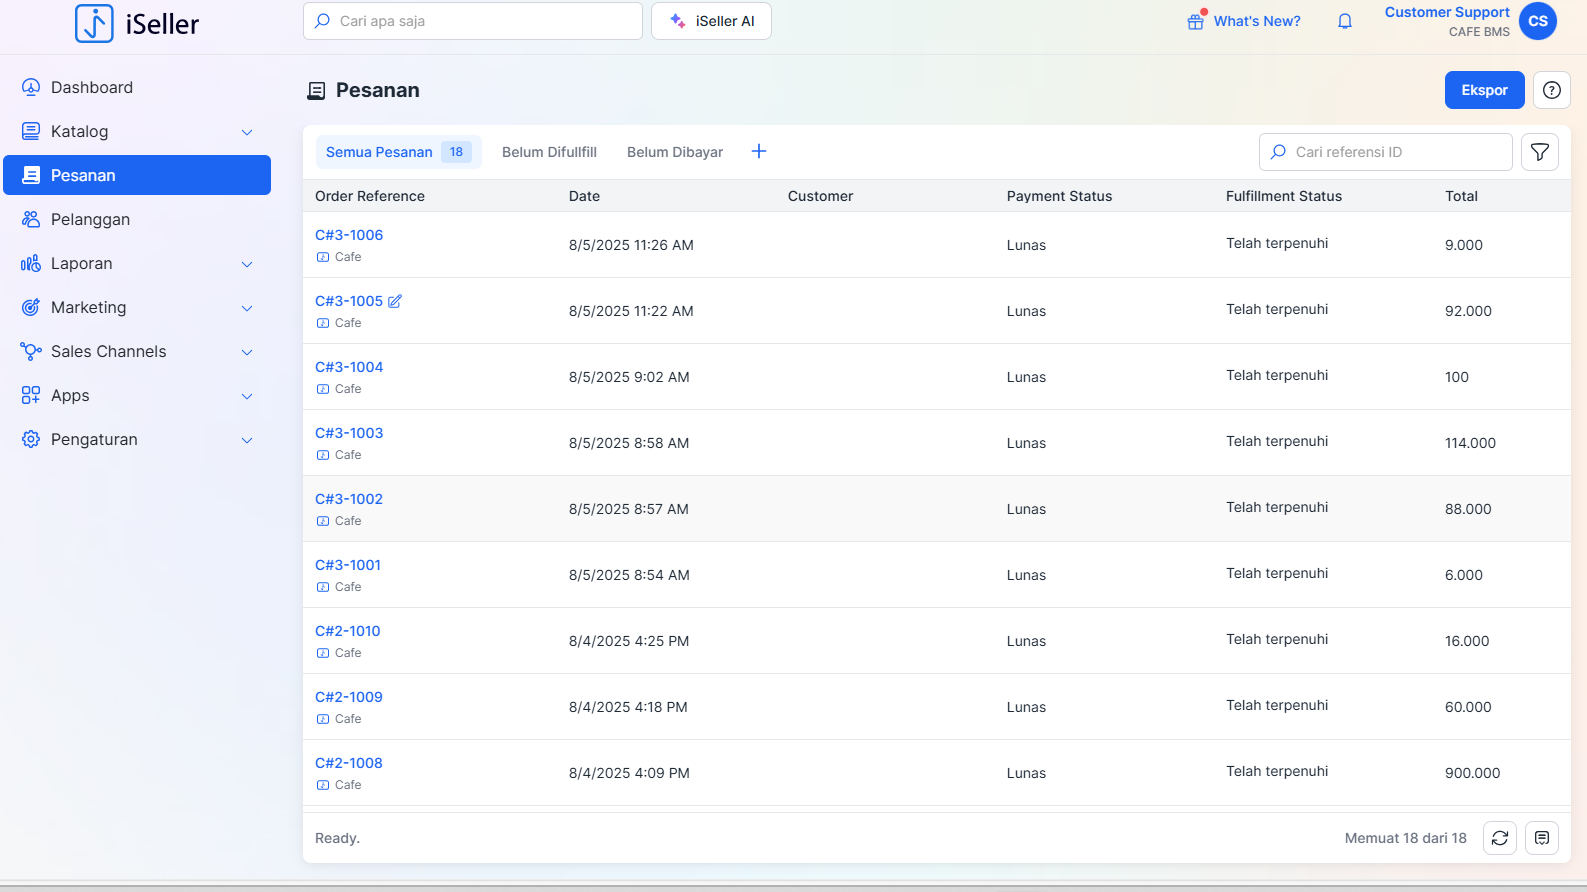Click the iSeller logo
This screenshot has width=1587, height=892.
tap(137, 23)
